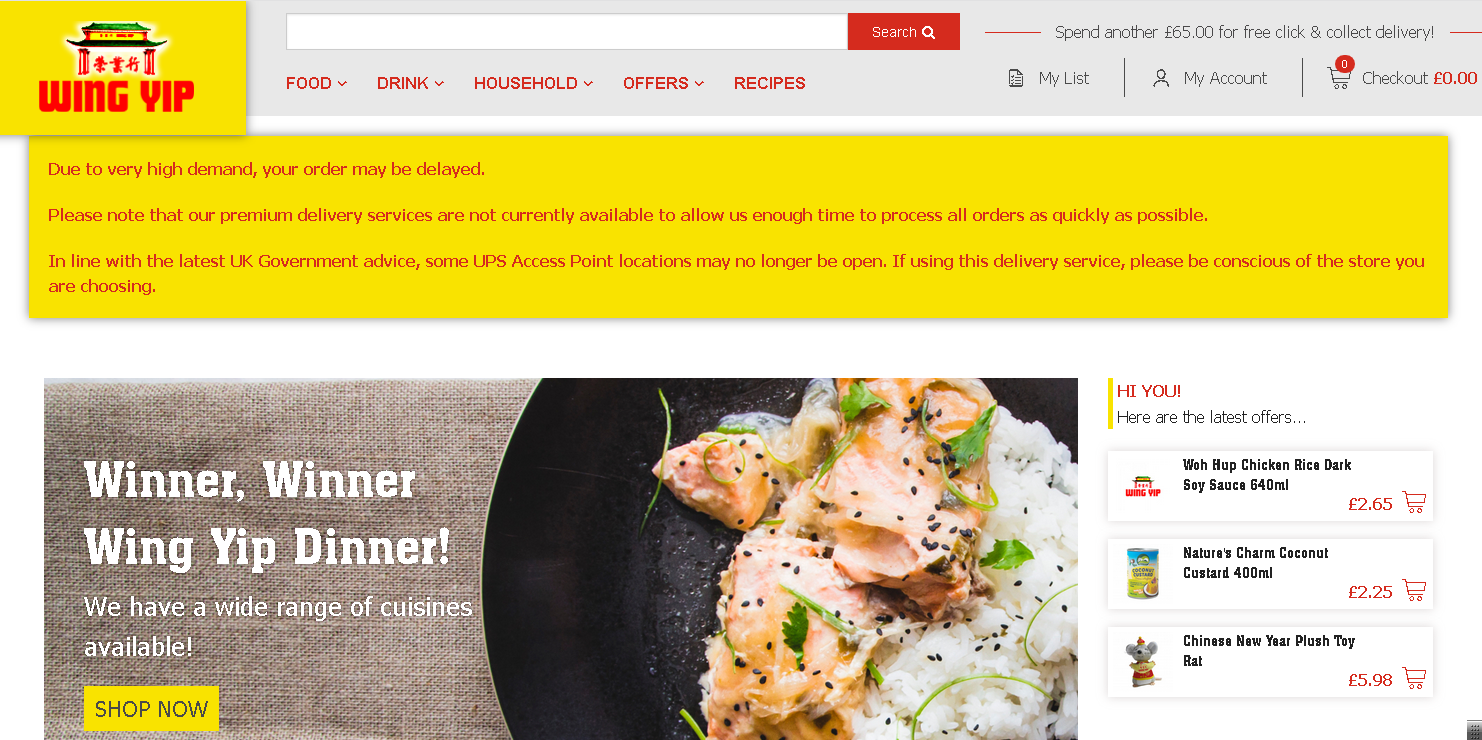
Task: Open the HOUSEHOLD dropdown menu
Action: (533, 83)
